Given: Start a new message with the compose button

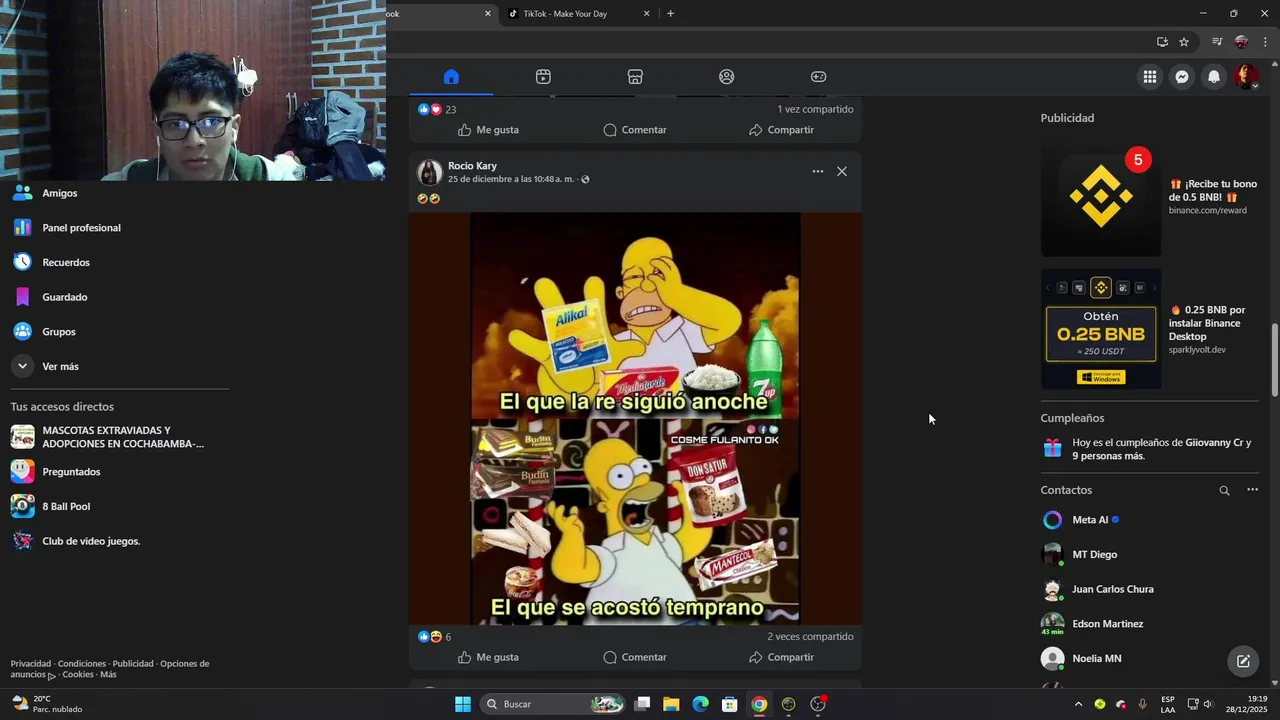Looking at the screenshot, I should click(1243, 661).
